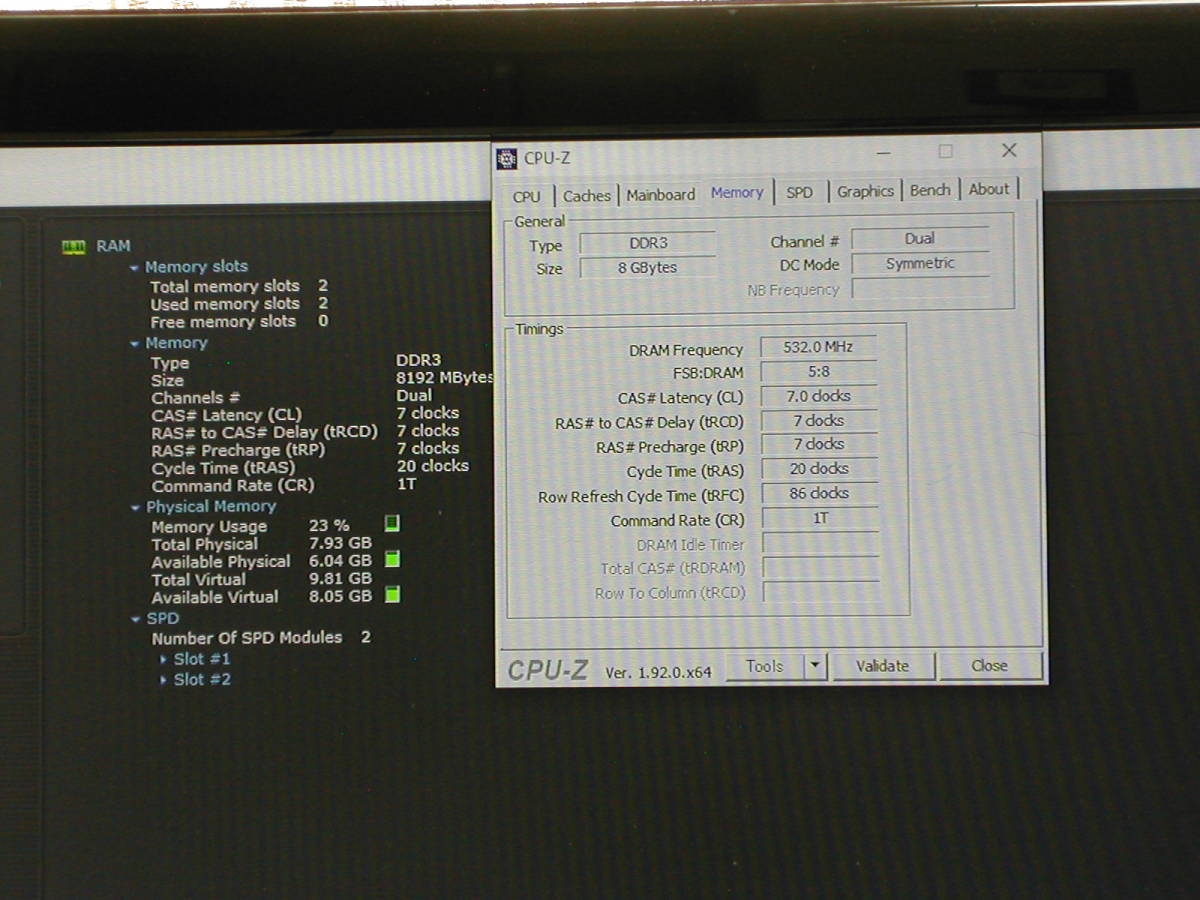This screenshot has height=900, width=1200.
Task: Click the CPU-Z chip icon in title bar
Action: click(507, 158)
